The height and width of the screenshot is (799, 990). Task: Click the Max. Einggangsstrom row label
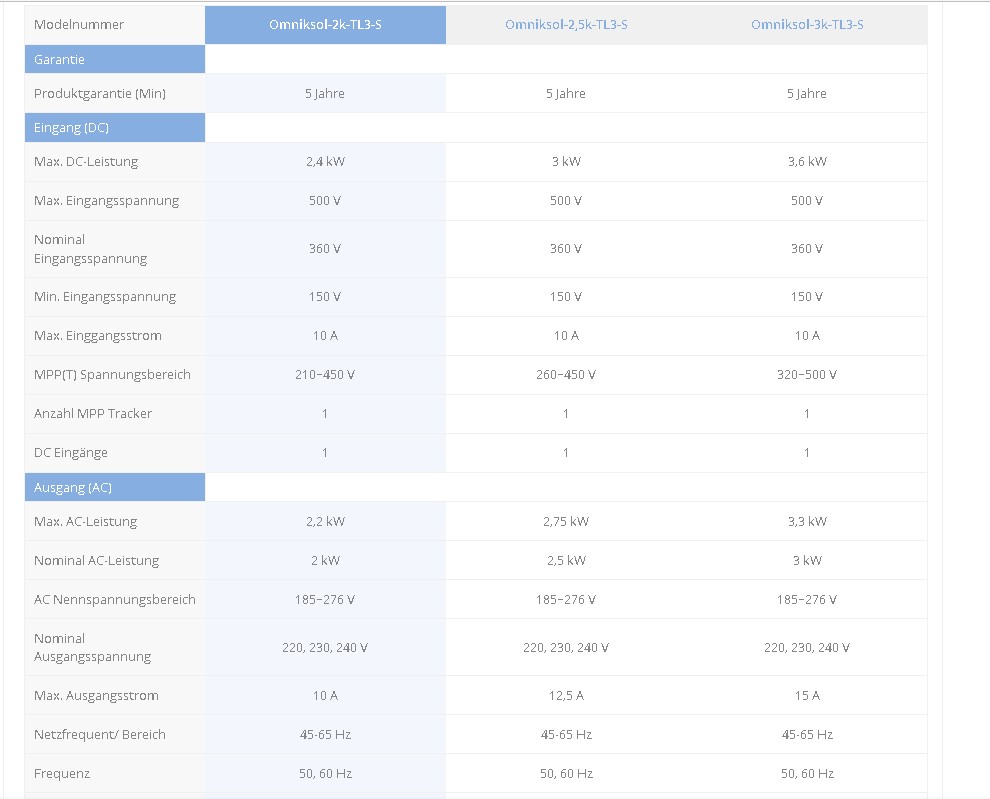click(98, 336)
